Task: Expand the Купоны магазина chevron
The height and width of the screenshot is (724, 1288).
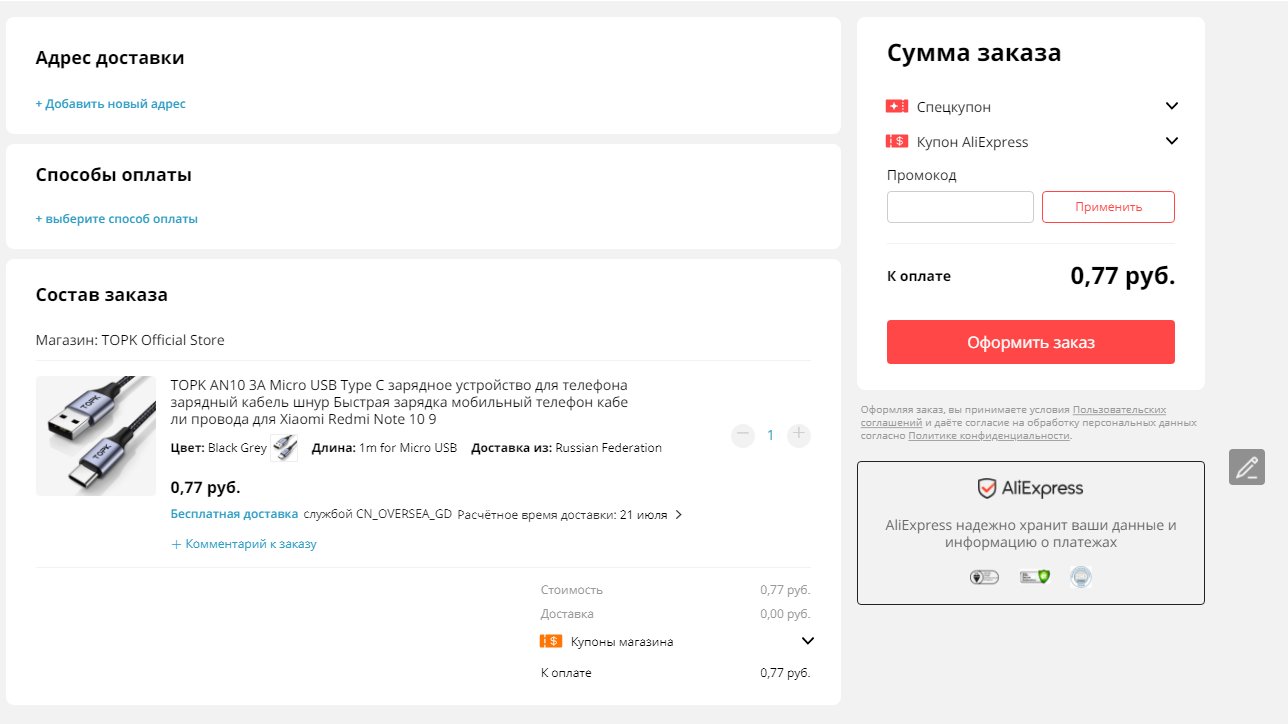Action: tap(808, 641)
